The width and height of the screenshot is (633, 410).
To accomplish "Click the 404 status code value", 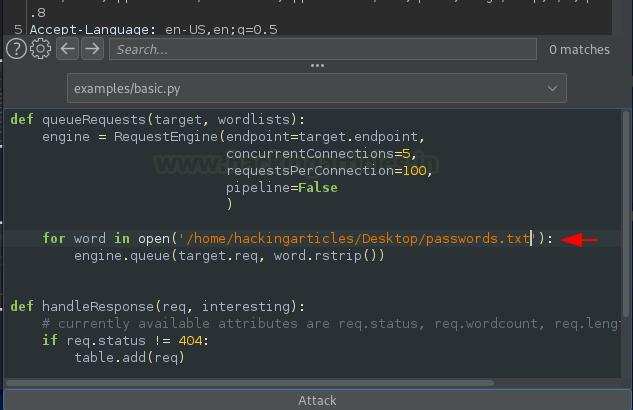I will point(190,341).
